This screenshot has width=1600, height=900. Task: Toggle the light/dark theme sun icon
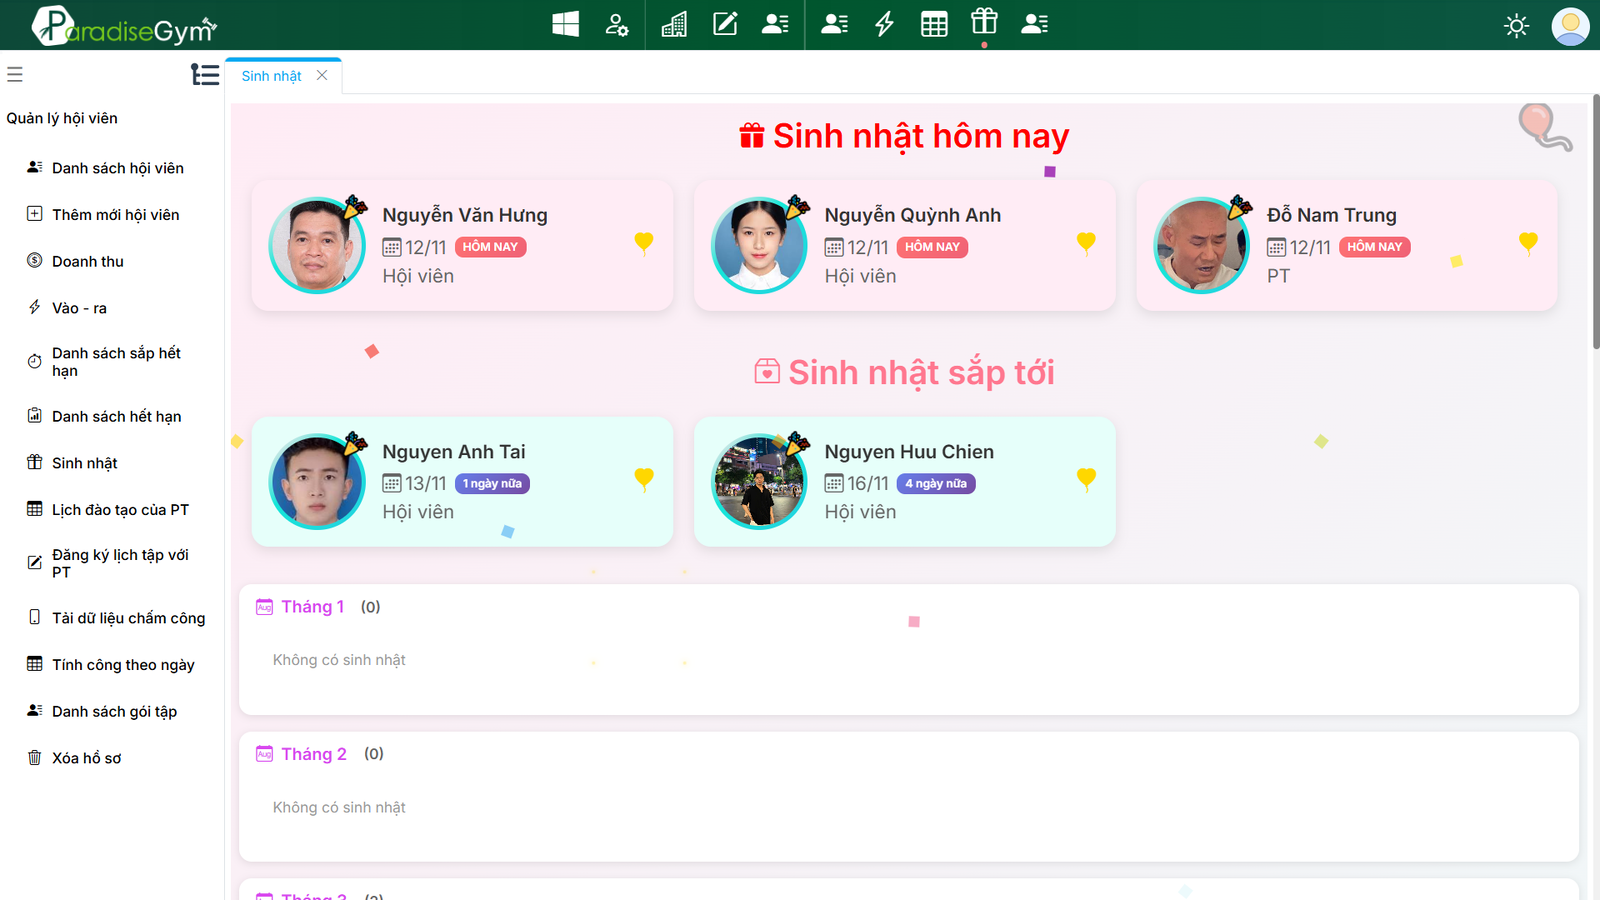point(1516,26)
